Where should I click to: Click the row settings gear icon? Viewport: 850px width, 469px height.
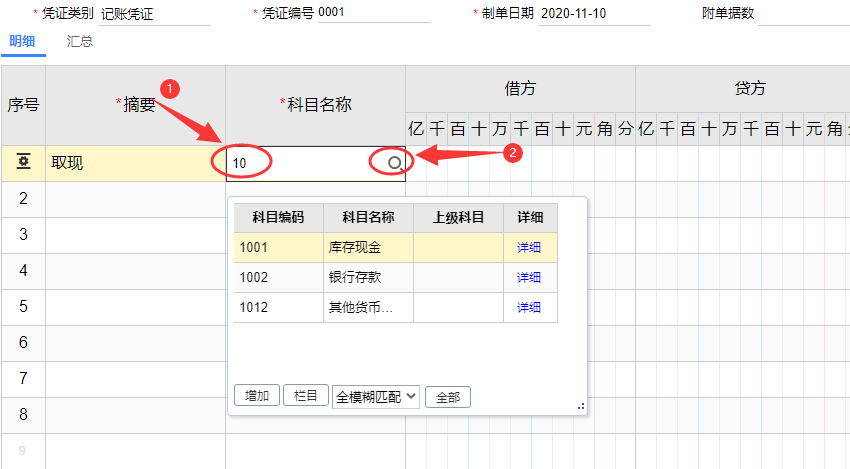23,162
